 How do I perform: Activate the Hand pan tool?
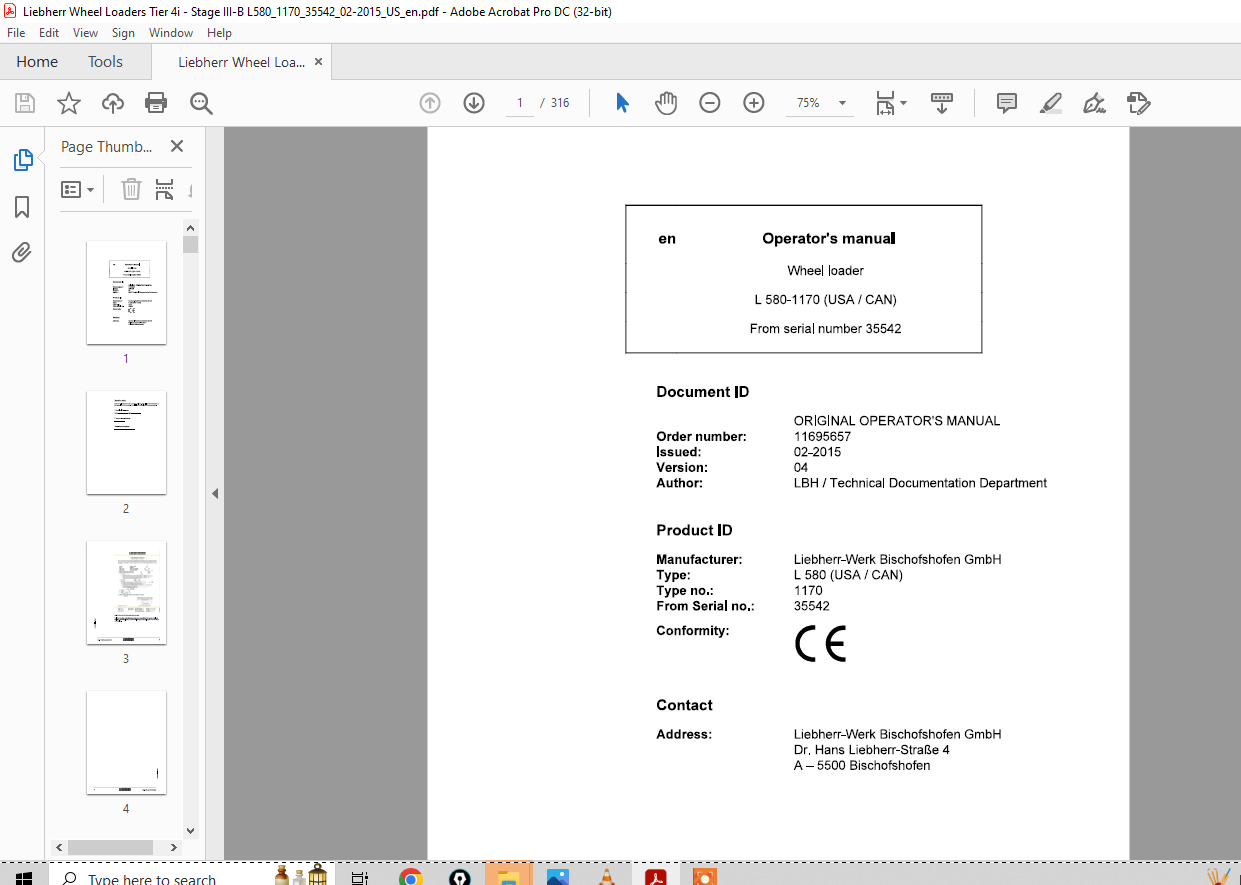[x=666, y=103]
